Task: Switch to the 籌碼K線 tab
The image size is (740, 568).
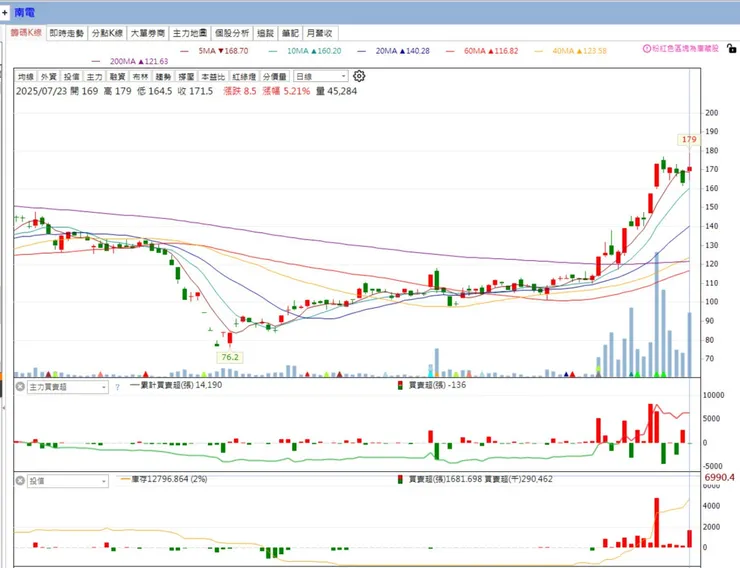Action: [x=26, y=33]
